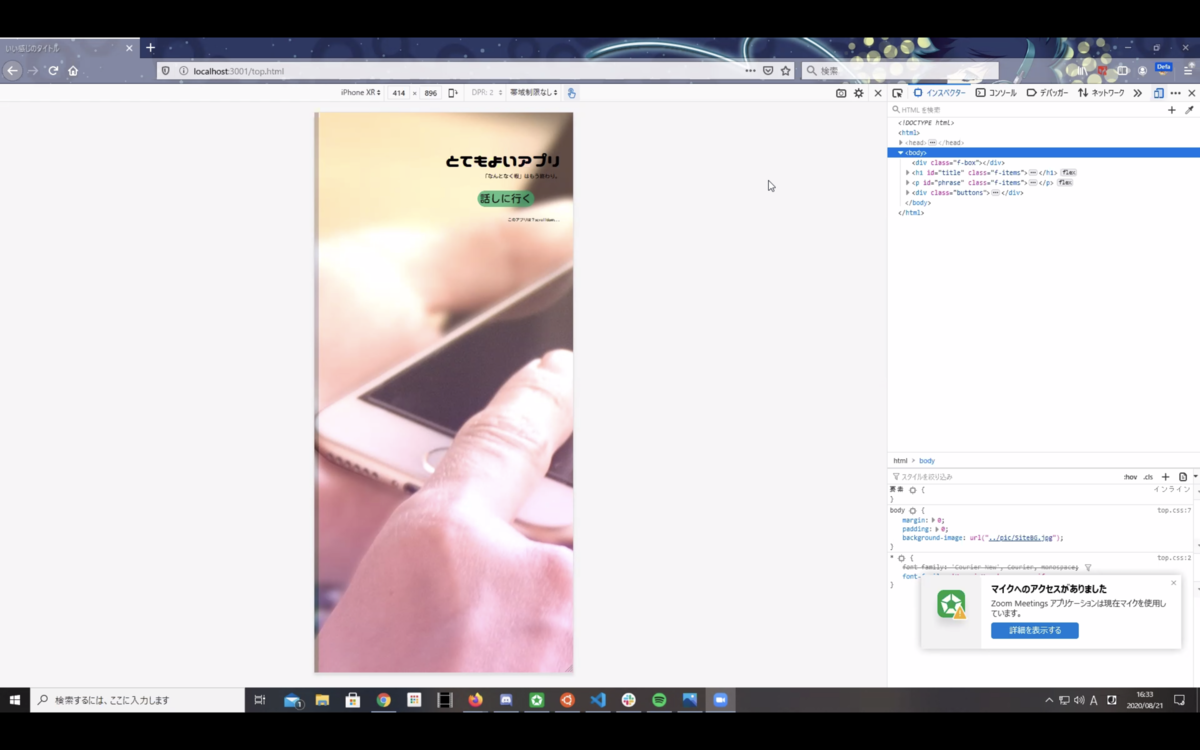1200x750 pixels.
Task: Add new CSS rule plus button
Action: pyautogui.click(x=1165, y=477)
